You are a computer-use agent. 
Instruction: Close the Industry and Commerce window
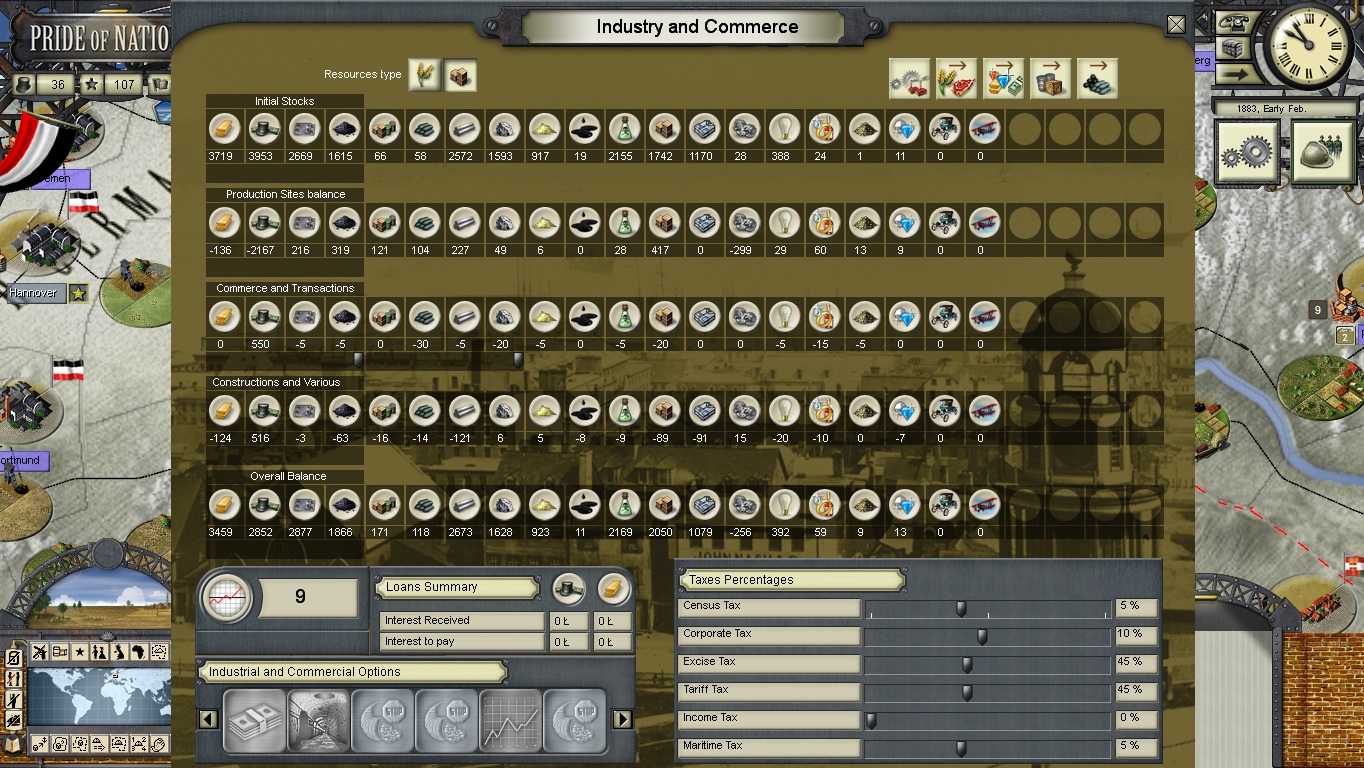(1176, 25)
